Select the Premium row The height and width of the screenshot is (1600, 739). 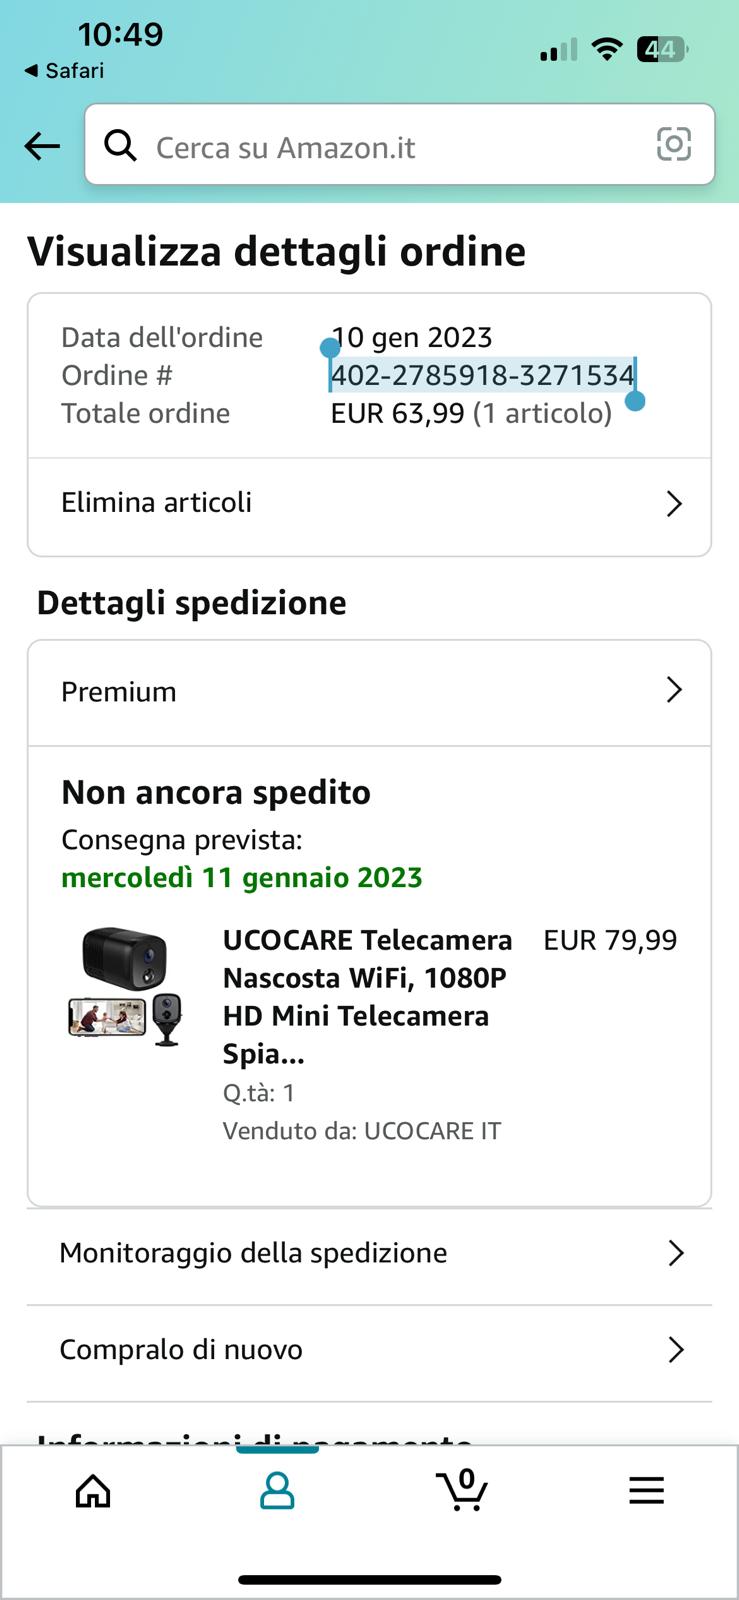pos(369,692)
